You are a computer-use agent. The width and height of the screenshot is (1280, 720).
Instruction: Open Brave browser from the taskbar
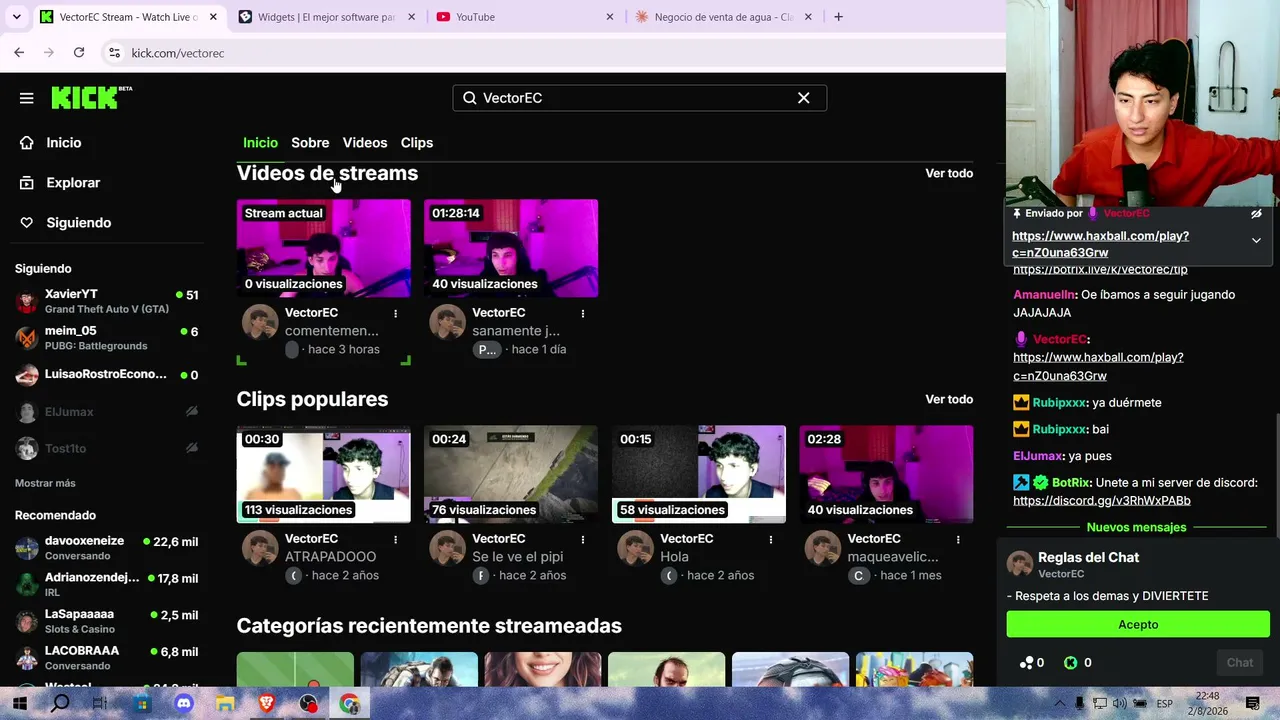(x=267, y=704)
